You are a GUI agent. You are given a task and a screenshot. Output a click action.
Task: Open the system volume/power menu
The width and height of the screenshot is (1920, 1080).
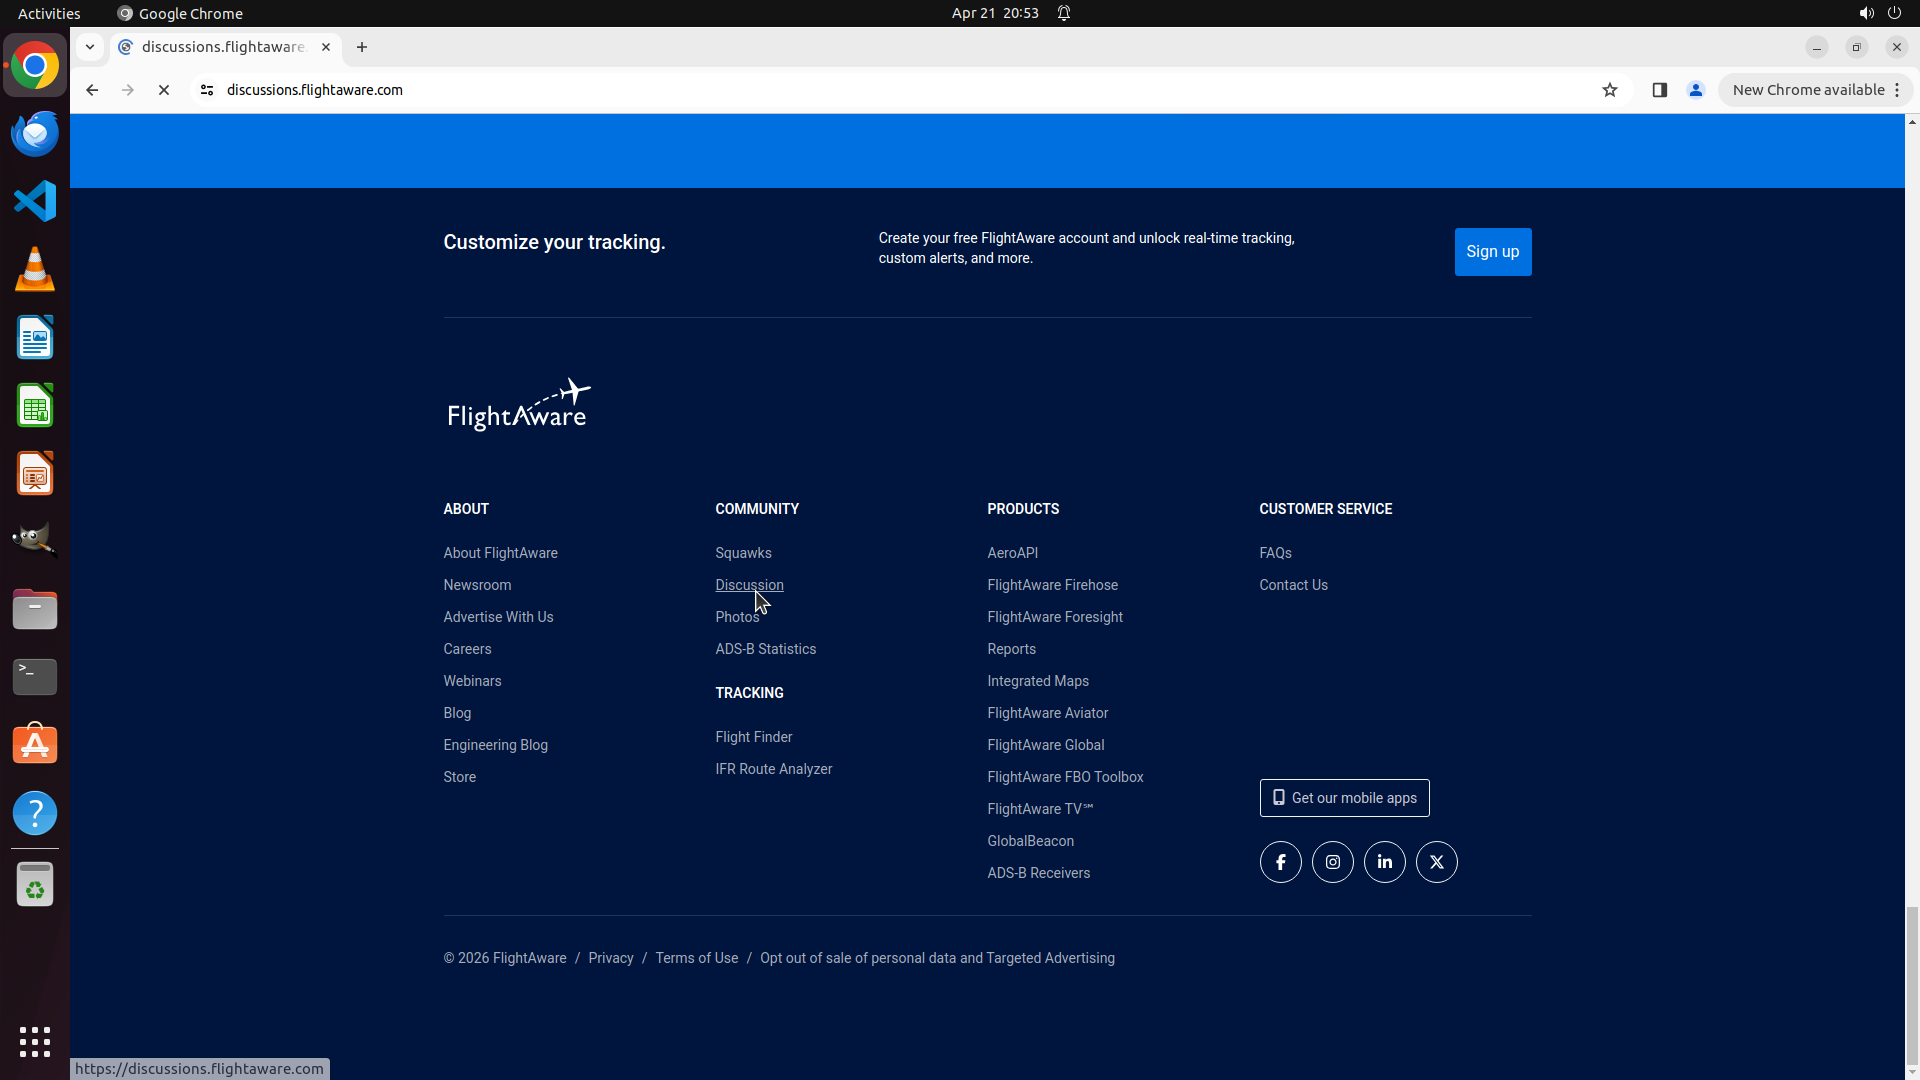click(1879, 13)
